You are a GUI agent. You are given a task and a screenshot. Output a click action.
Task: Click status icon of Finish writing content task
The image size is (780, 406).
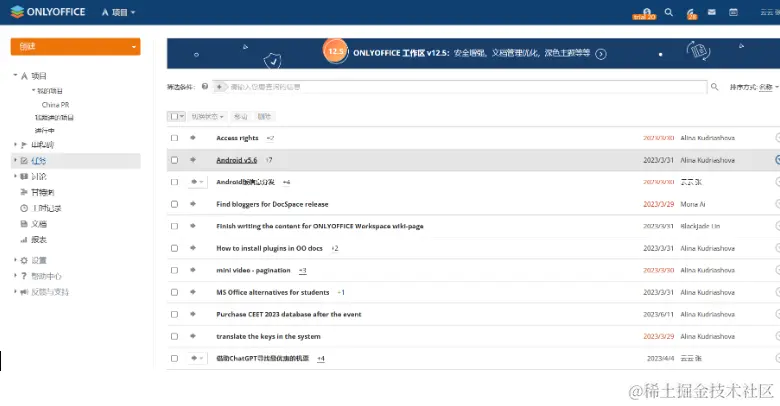[x=193, y=226]
